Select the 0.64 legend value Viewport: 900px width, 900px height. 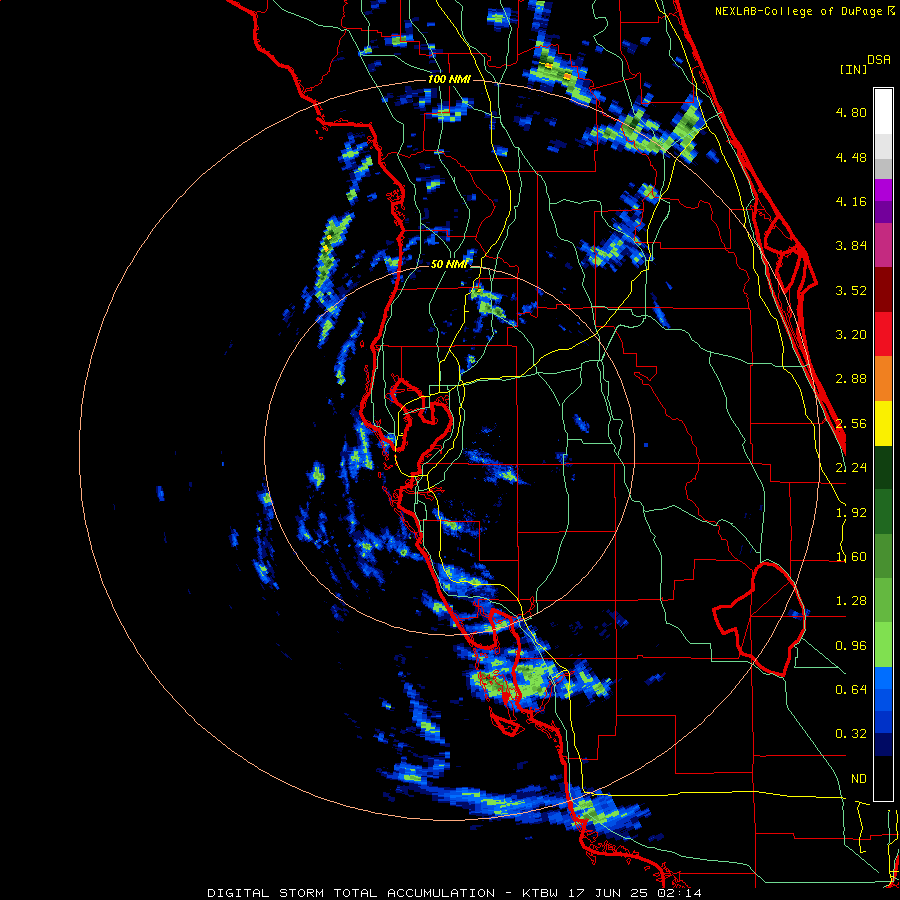[x=851, y=689]
